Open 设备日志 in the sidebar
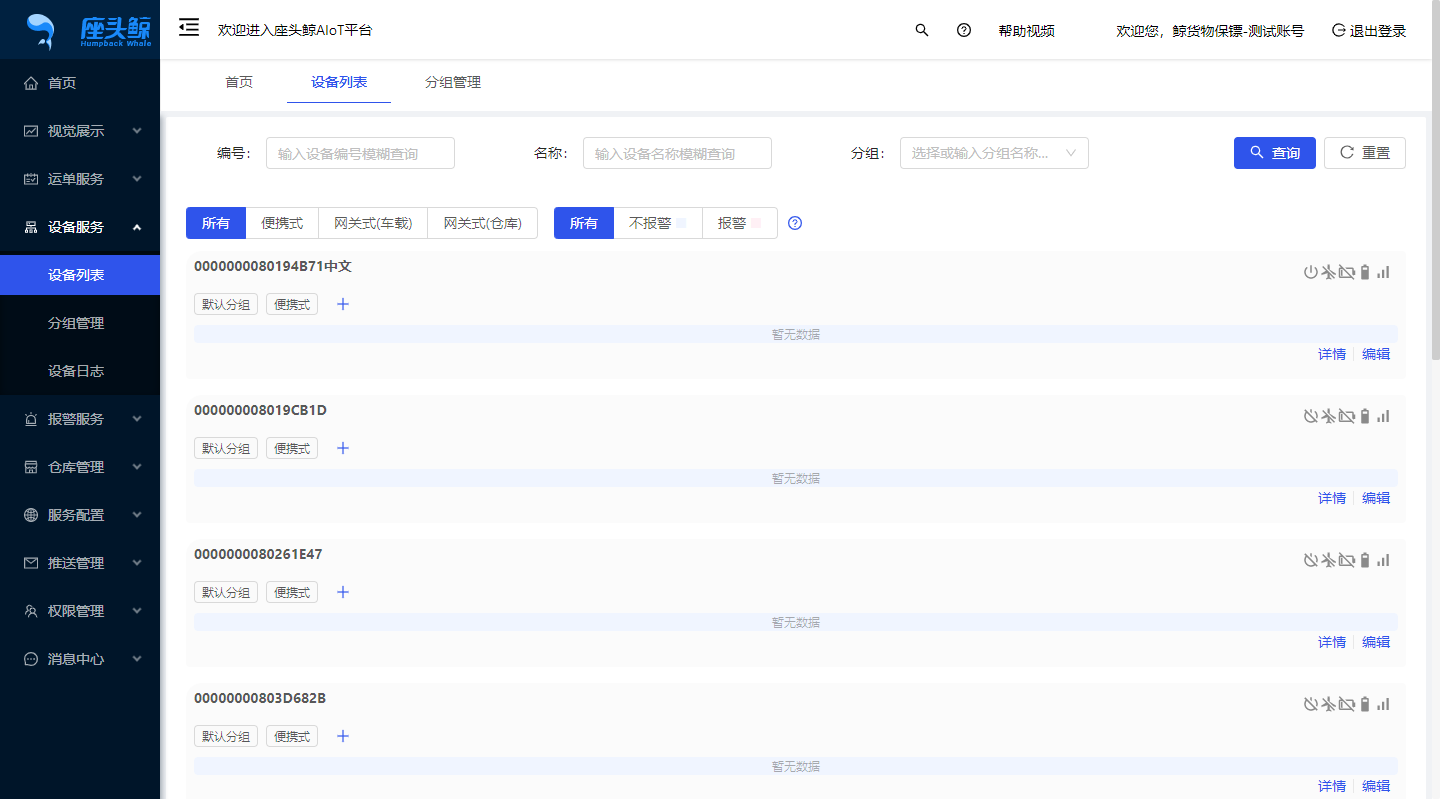1440x799 pixels. [x=76, y=371]
